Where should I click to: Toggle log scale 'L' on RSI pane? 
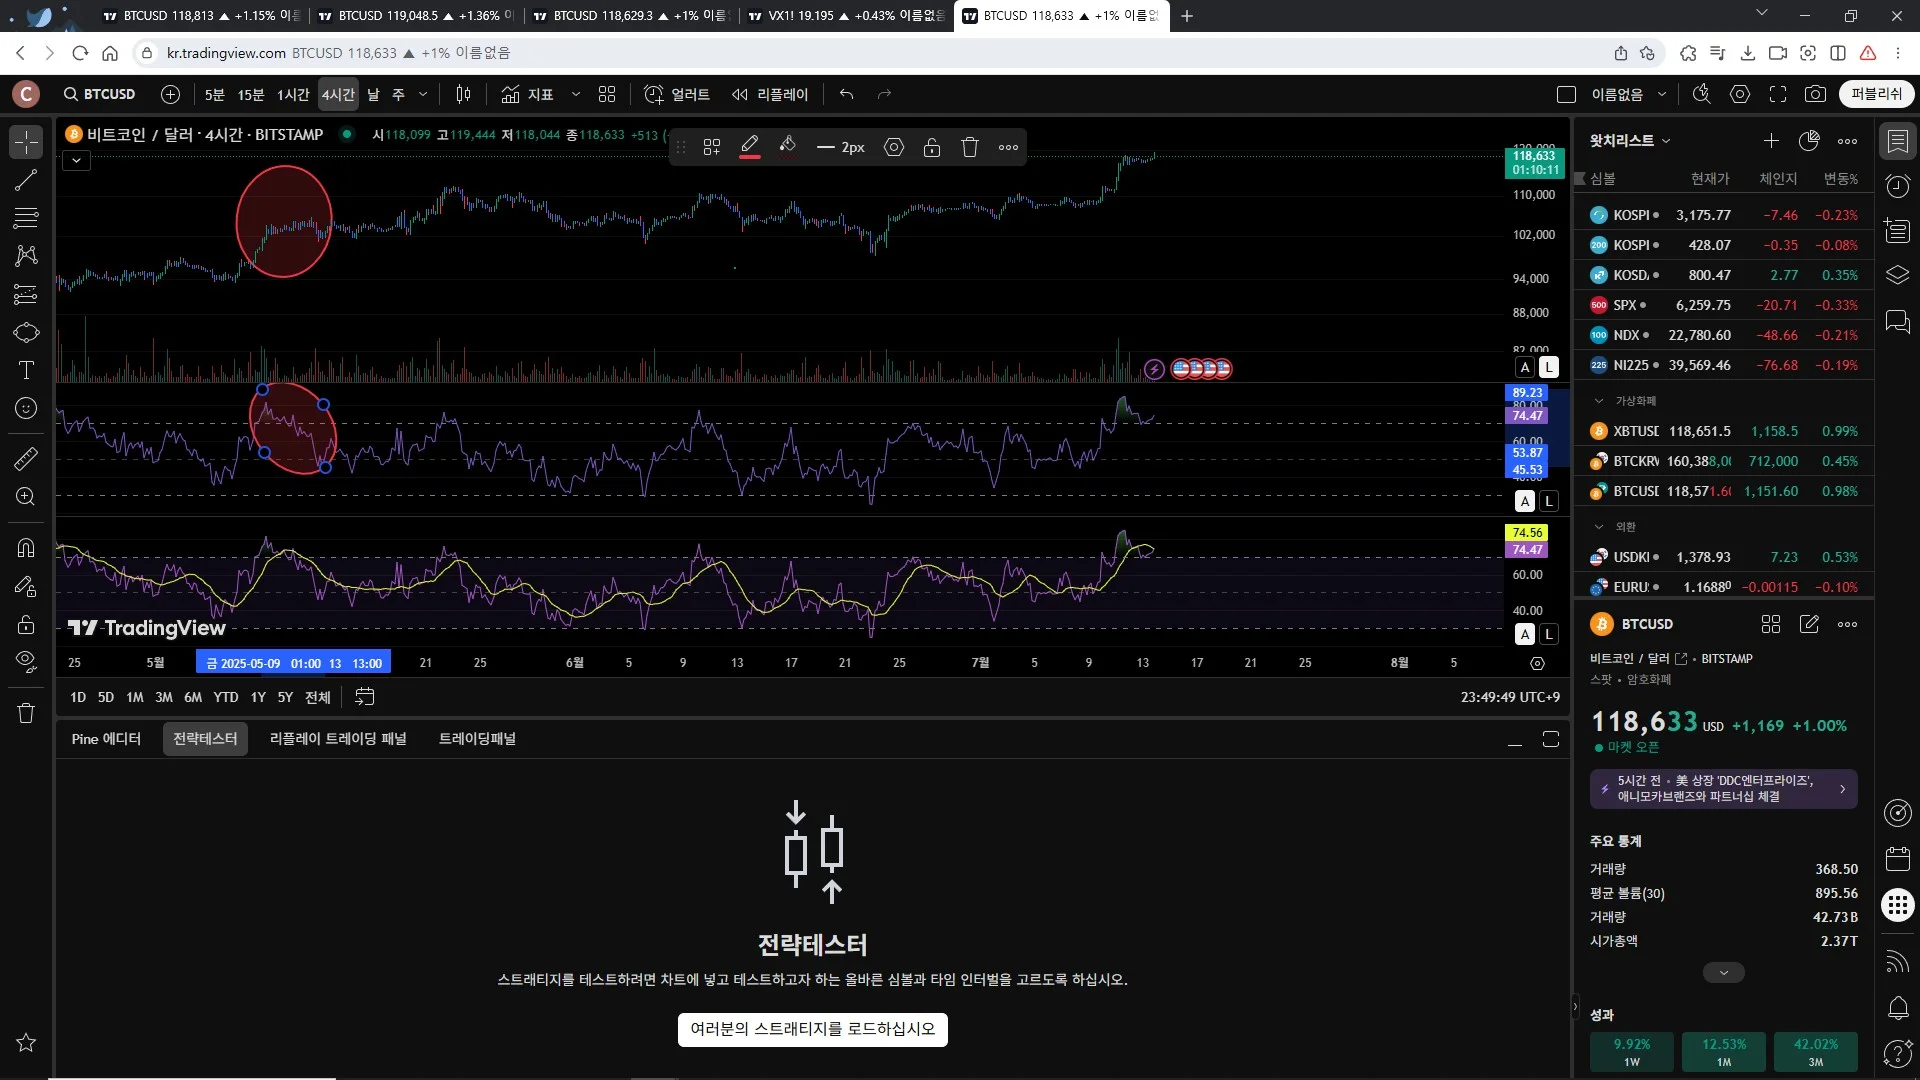click(1548, 501)
